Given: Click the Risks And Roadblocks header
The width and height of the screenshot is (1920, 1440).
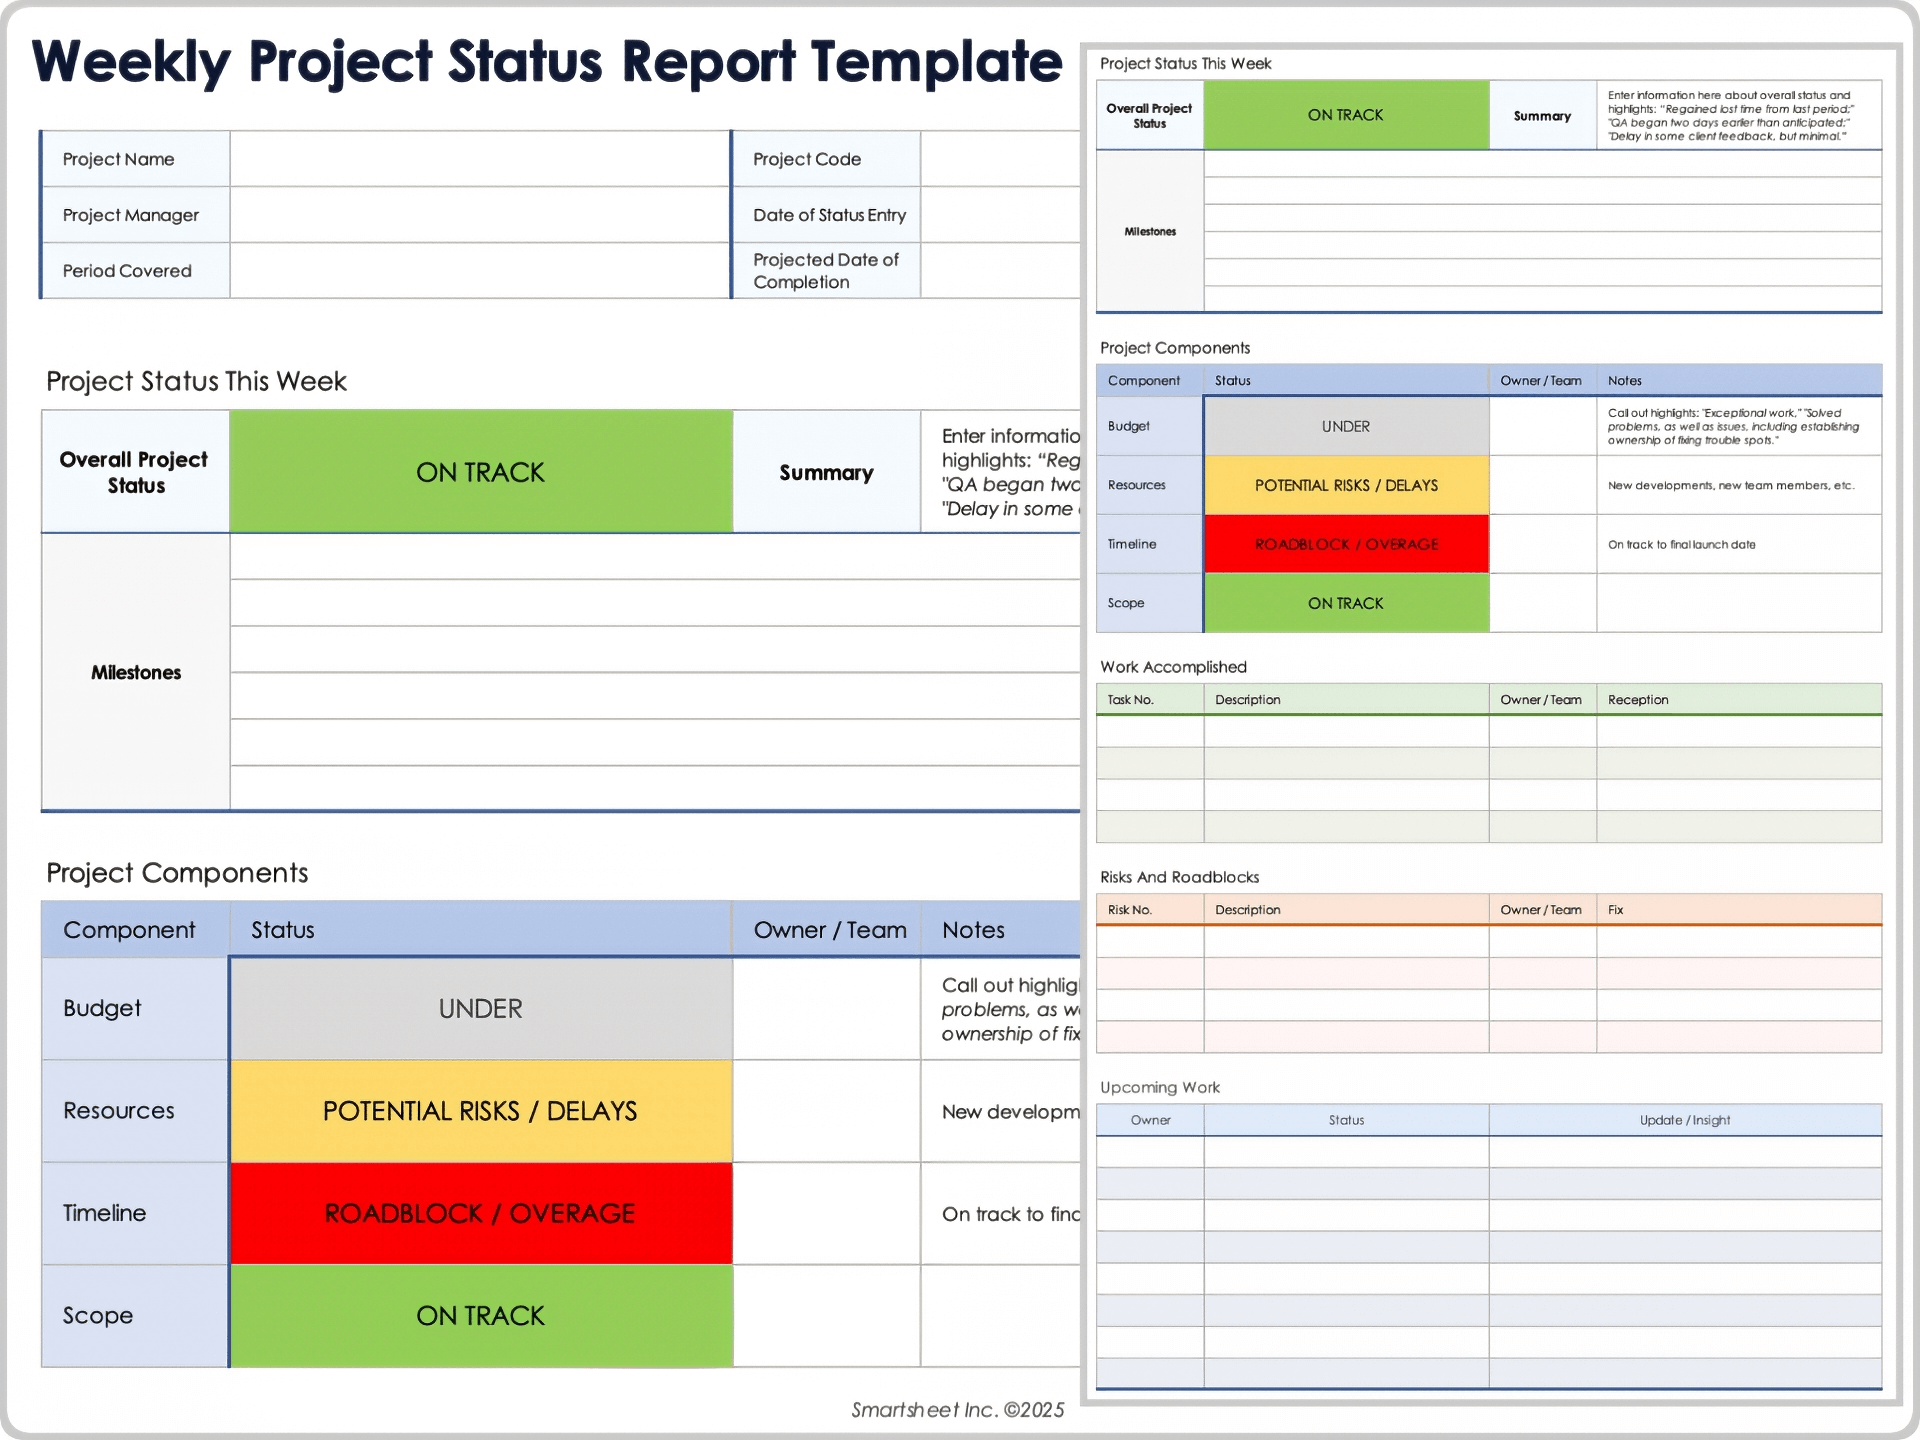Looking at the screenshot, I should (x=1178, y=877).
